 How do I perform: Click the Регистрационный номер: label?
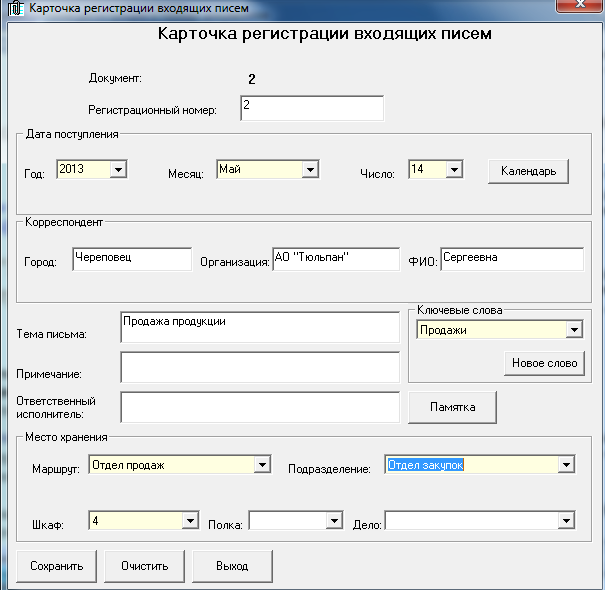(x=152, y=110)
